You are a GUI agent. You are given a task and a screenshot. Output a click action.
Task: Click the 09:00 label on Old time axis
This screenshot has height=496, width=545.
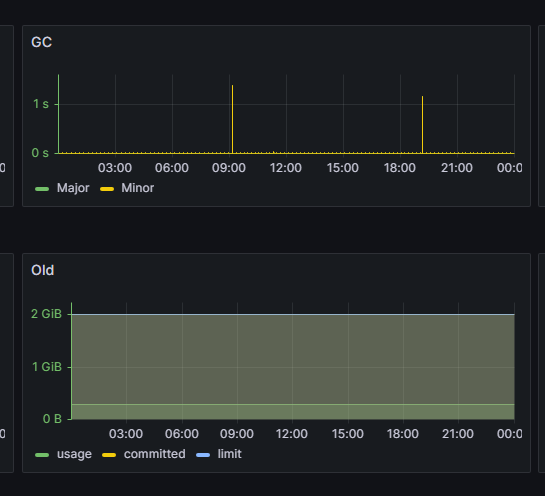pyautogui.click(x=237, y=434)
